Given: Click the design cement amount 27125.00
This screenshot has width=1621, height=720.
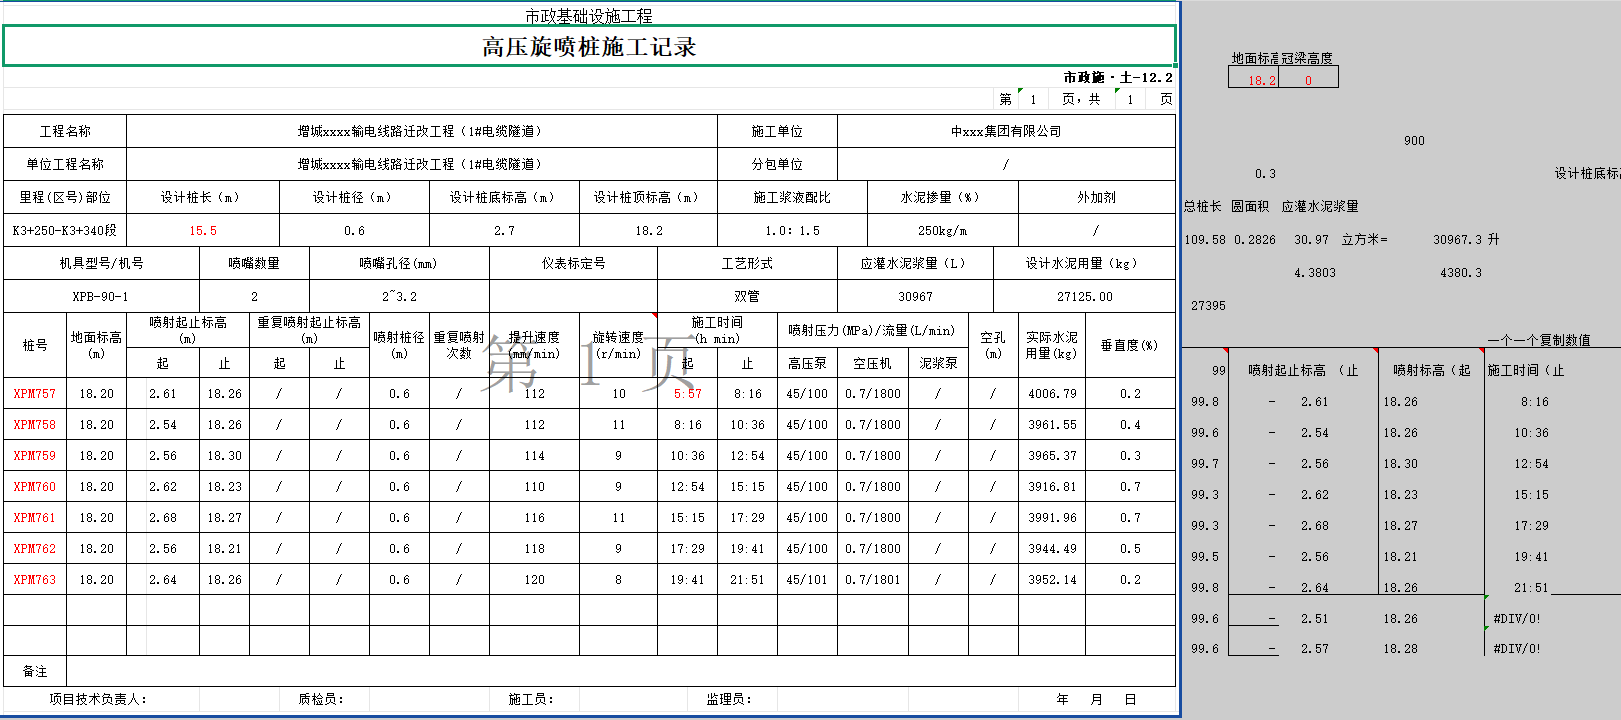Looking at the screenshot, I should point(1084,297).
